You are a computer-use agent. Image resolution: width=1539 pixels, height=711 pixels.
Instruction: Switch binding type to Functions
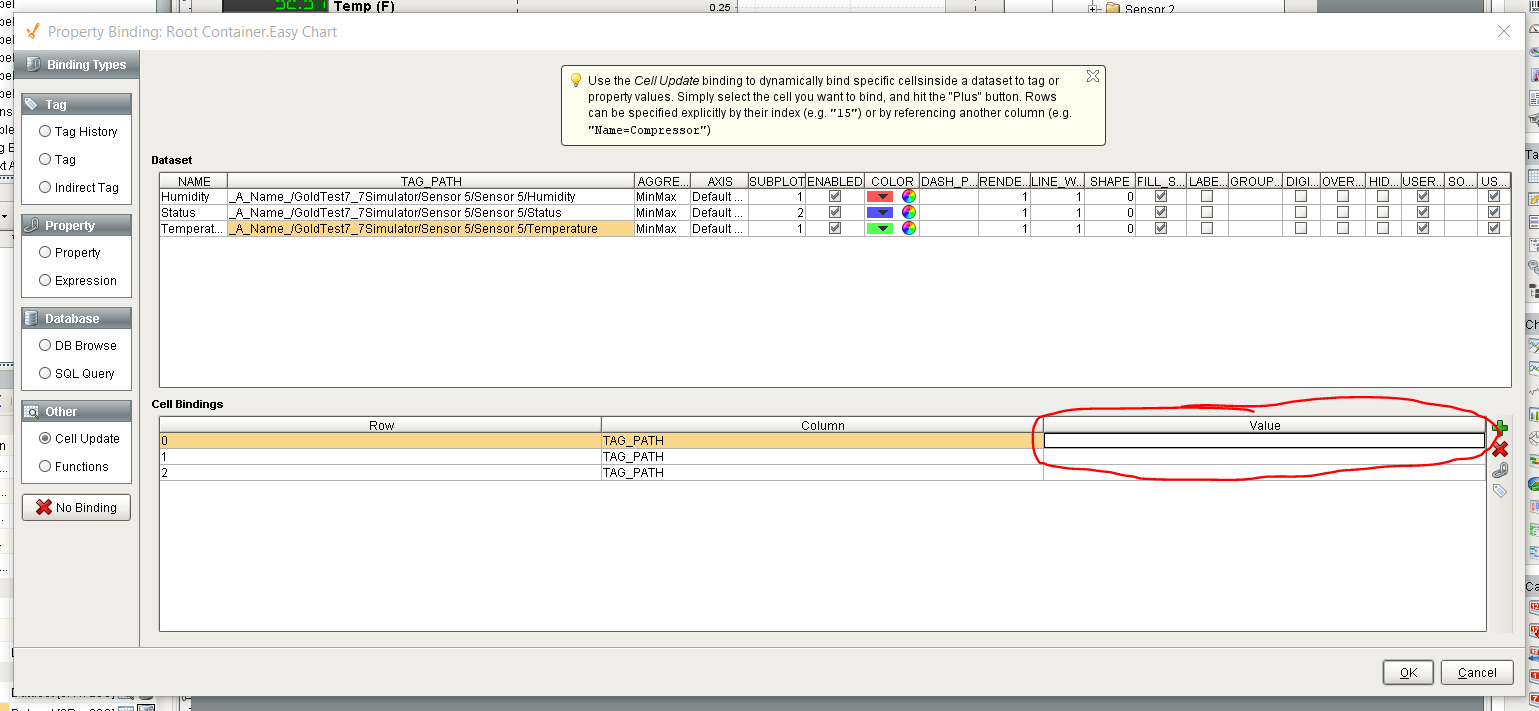(x=45, y=466)
